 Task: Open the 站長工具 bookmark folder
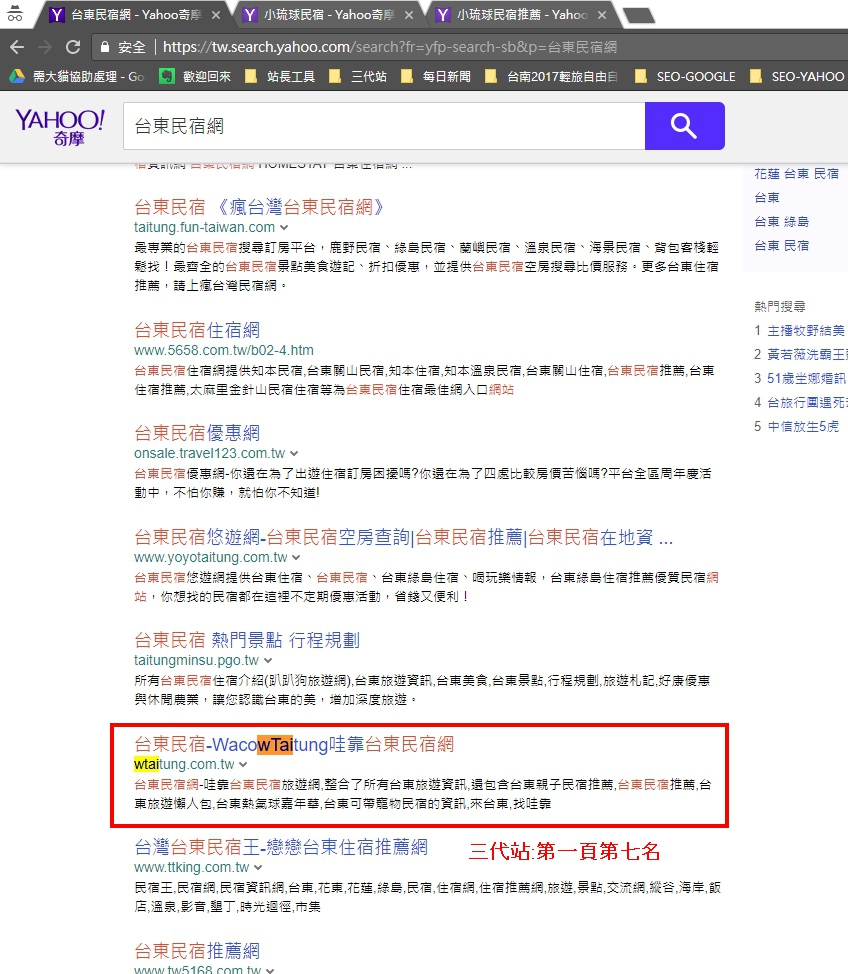click(x=280, y=76)
